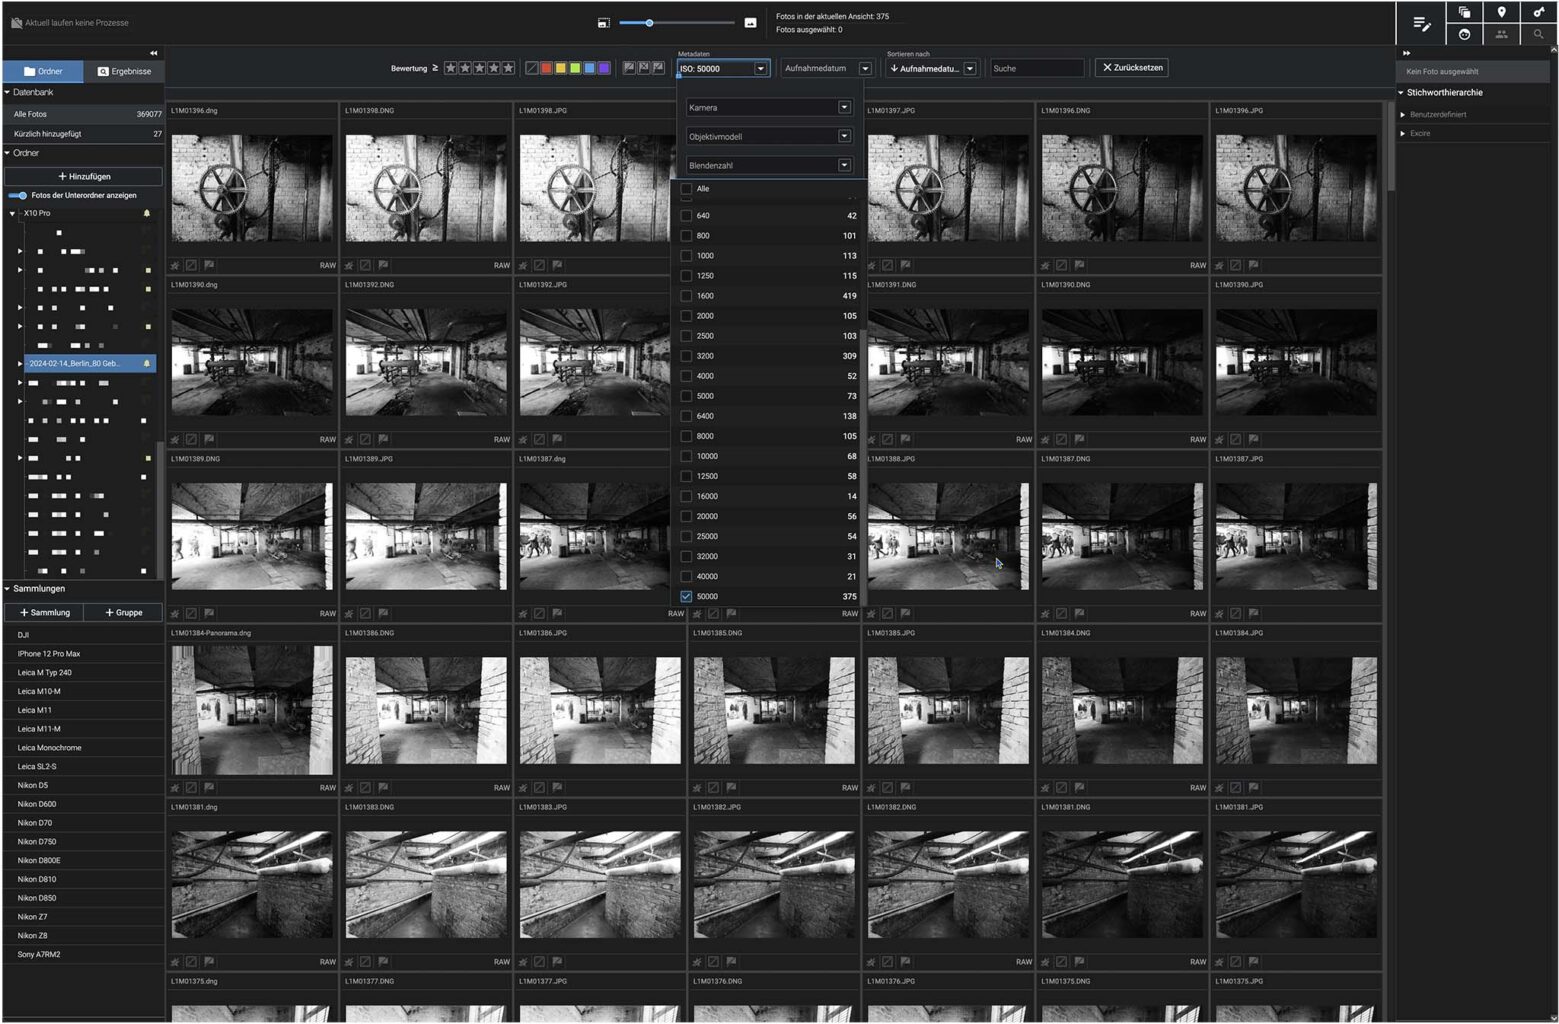The width and height of the screenshot is (1559, 1024).
Task: Check the ISO 3200 checkbox
Action: 686,355
